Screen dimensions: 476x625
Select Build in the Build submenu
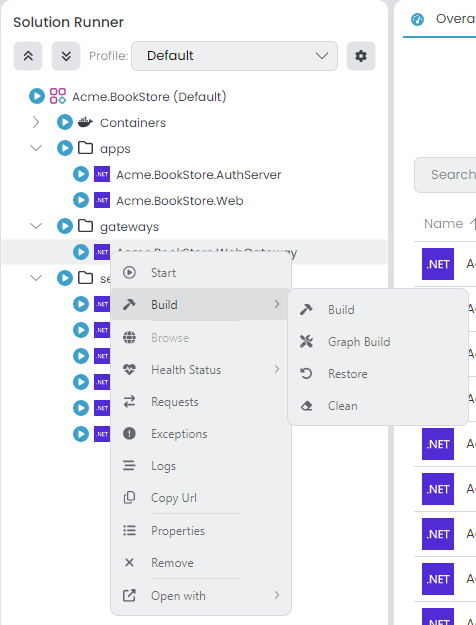pos(378,310)
